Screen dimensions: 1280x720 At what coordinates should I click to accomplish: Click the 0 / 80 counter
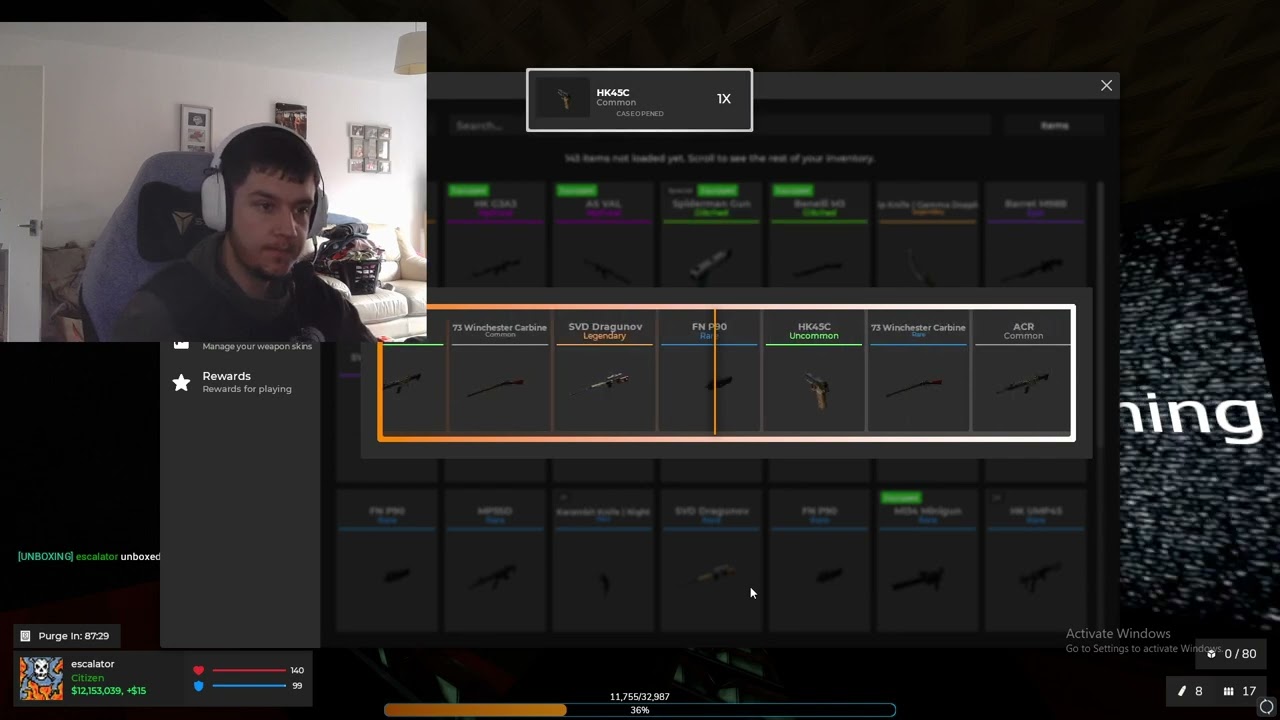pos(1240,654)
